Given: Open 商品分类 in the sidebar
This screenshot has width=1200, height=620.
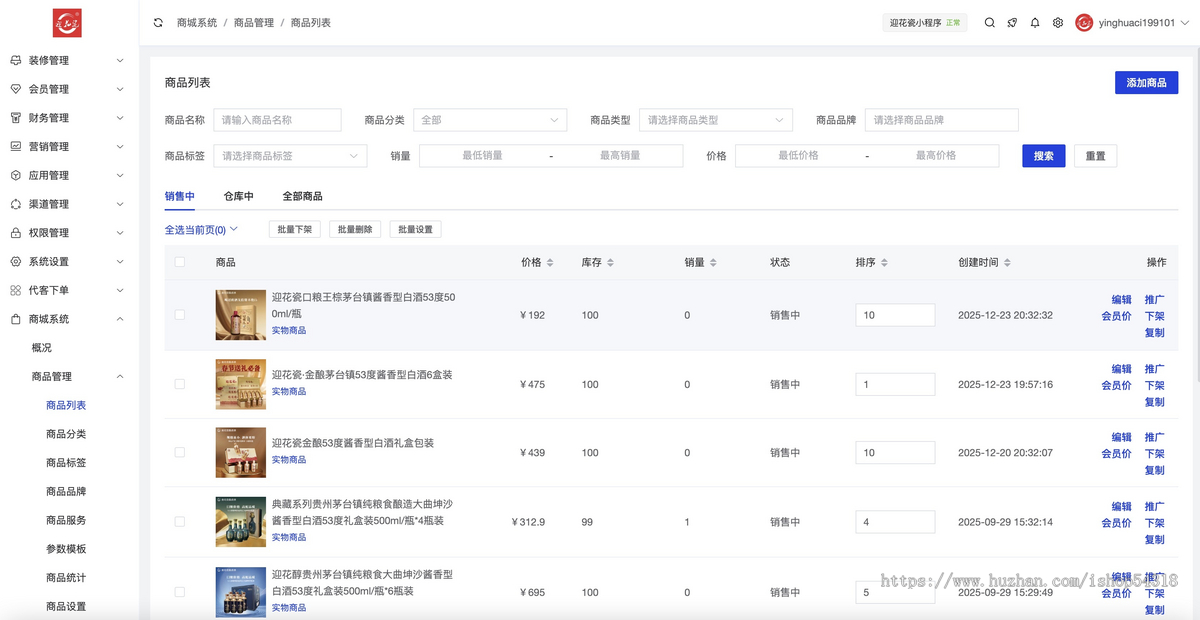Looking at the screenshot, I should [x=66, y=434].
